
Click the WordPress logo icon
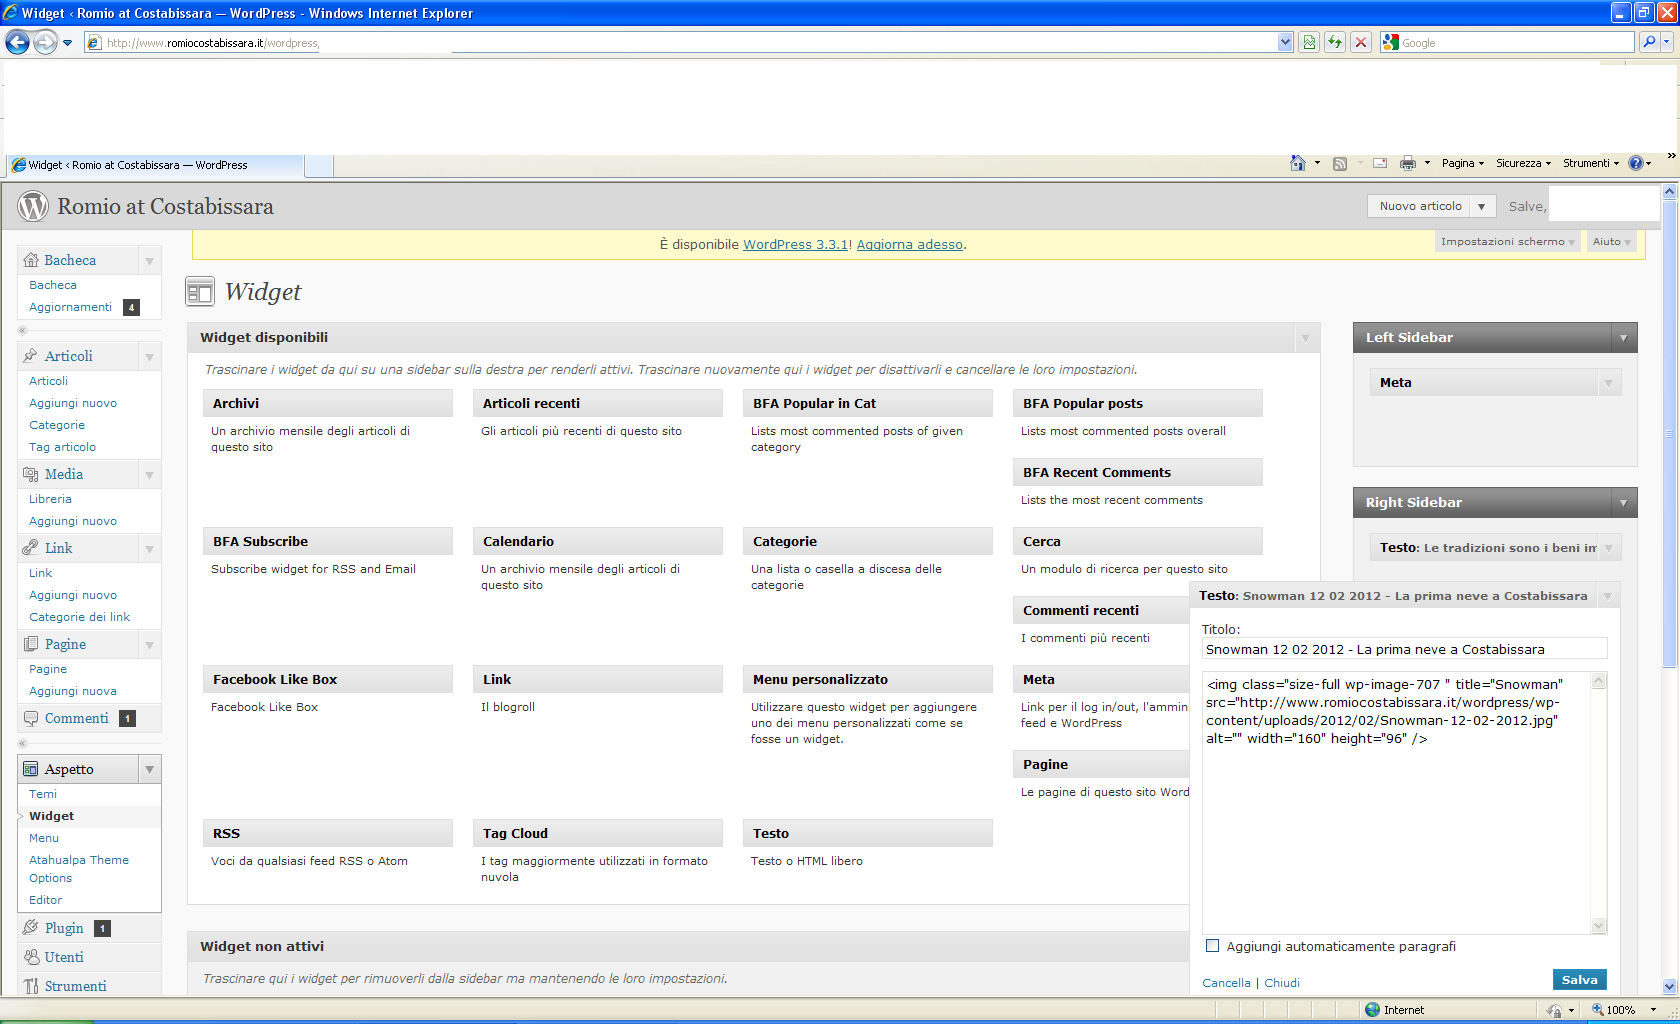tap(33, 206)
